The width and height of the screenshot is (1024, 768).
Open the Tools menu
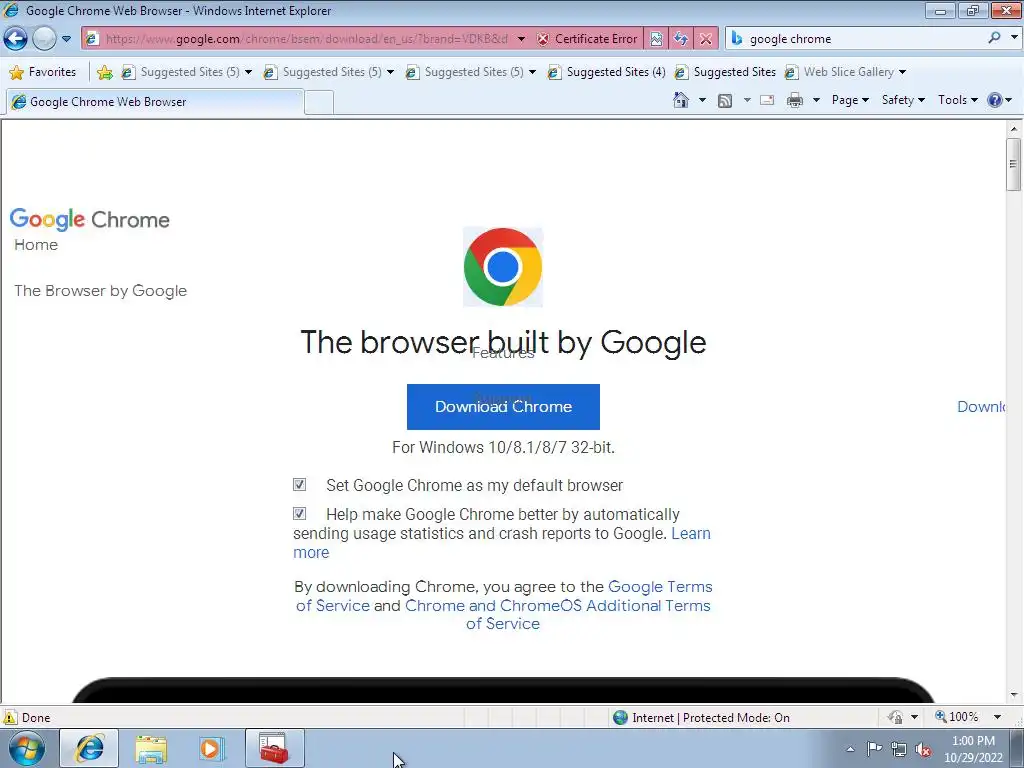tap(957, 100)
